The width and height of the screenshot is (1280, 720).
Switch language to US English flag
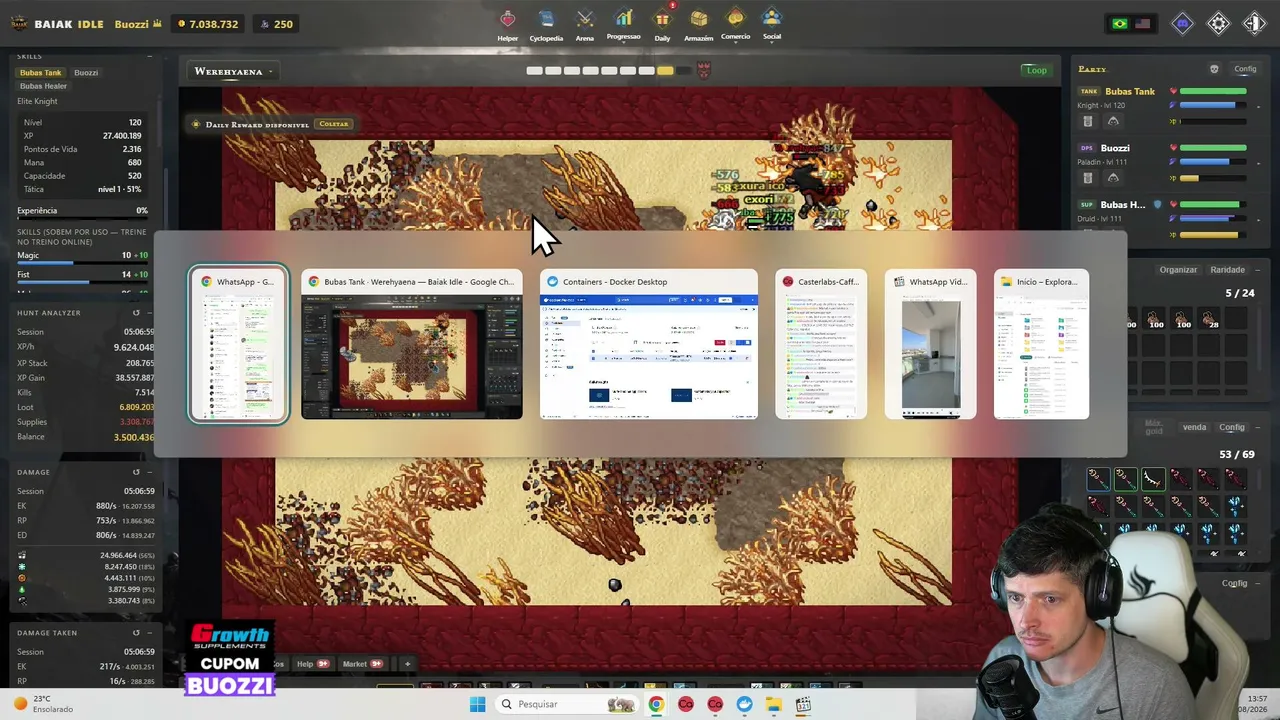1142,24
